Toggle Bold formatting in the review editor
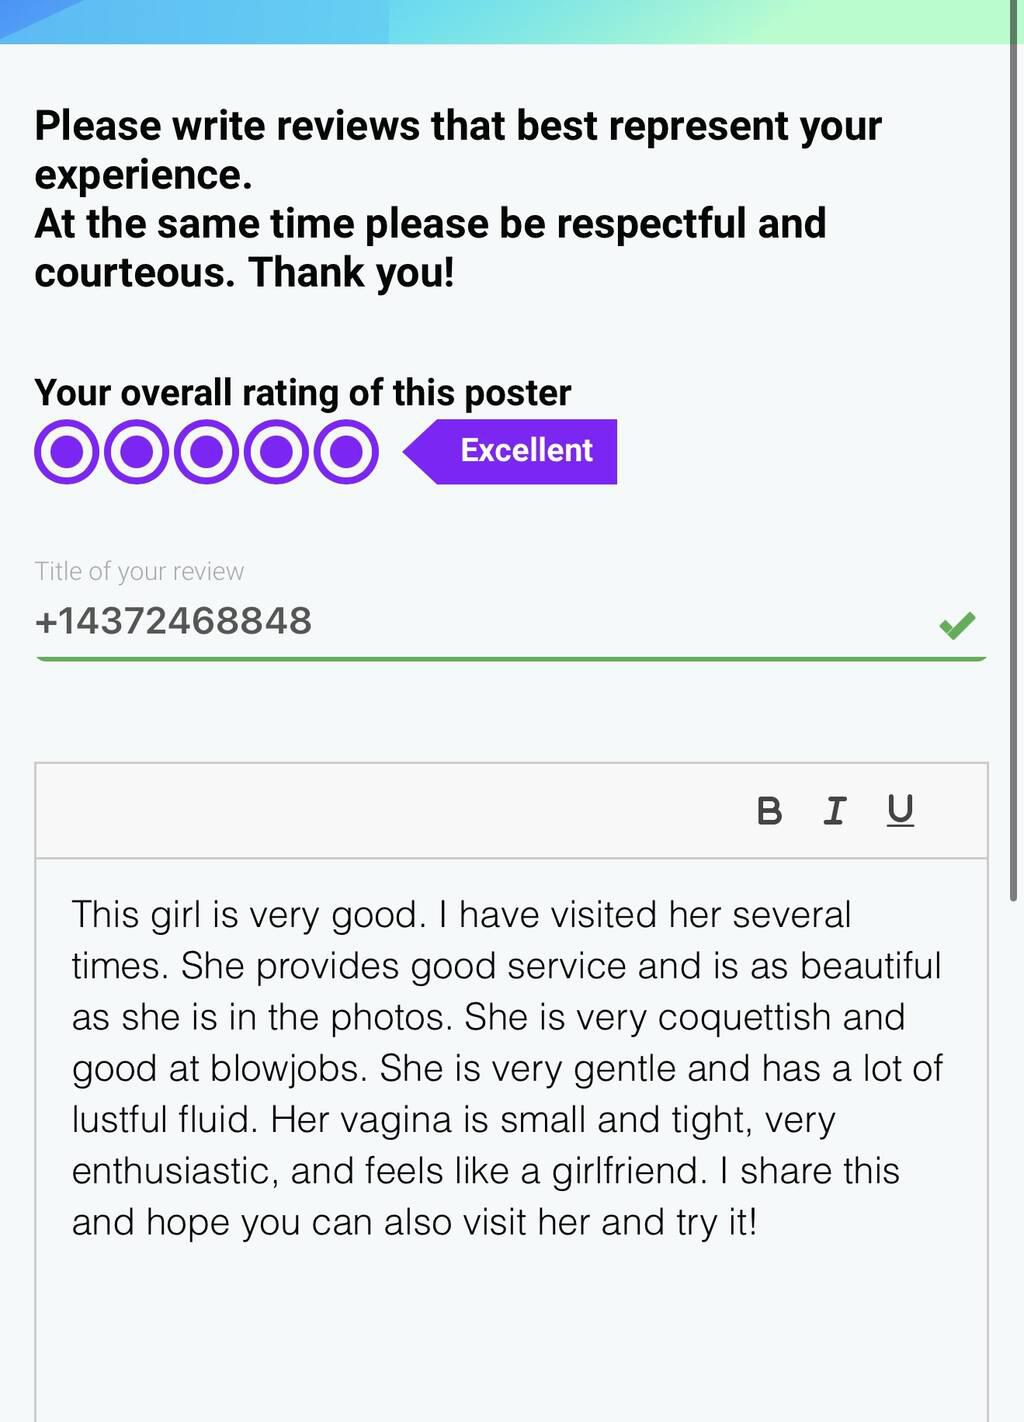This screenshot has width=1024, height=1422. click(769, 810)
